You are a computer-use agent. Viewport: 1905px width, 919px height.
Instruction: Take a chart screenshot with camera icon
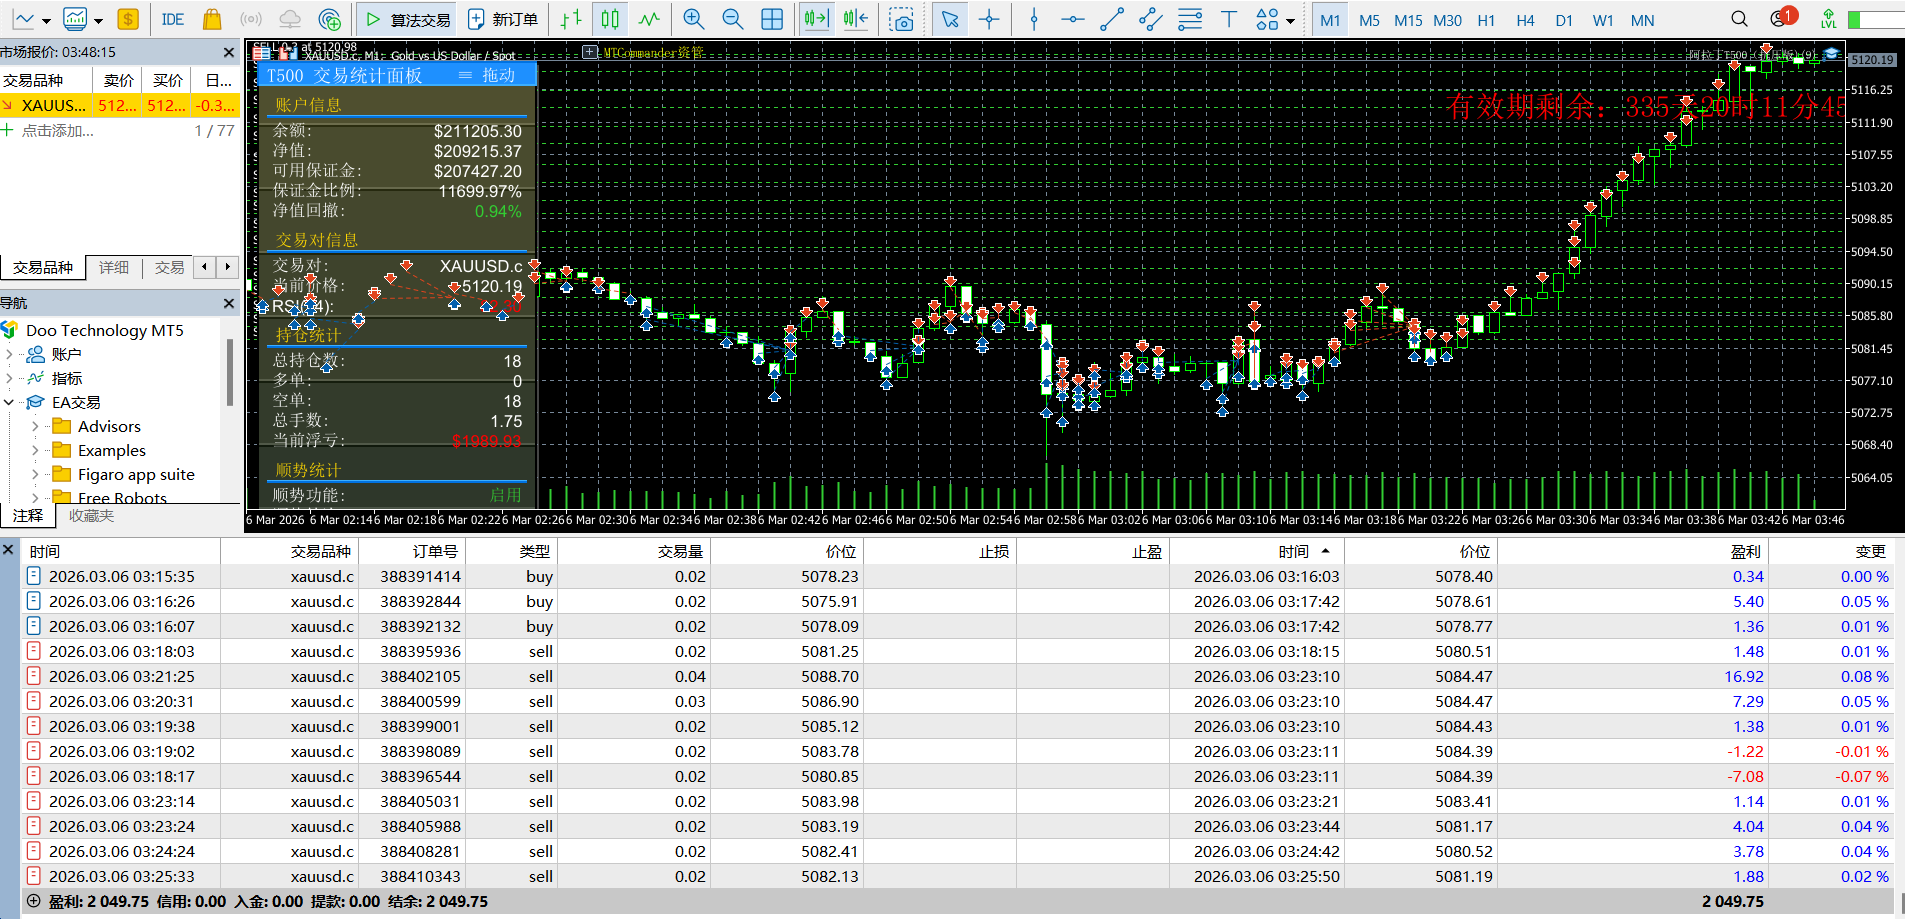(901, 19)
